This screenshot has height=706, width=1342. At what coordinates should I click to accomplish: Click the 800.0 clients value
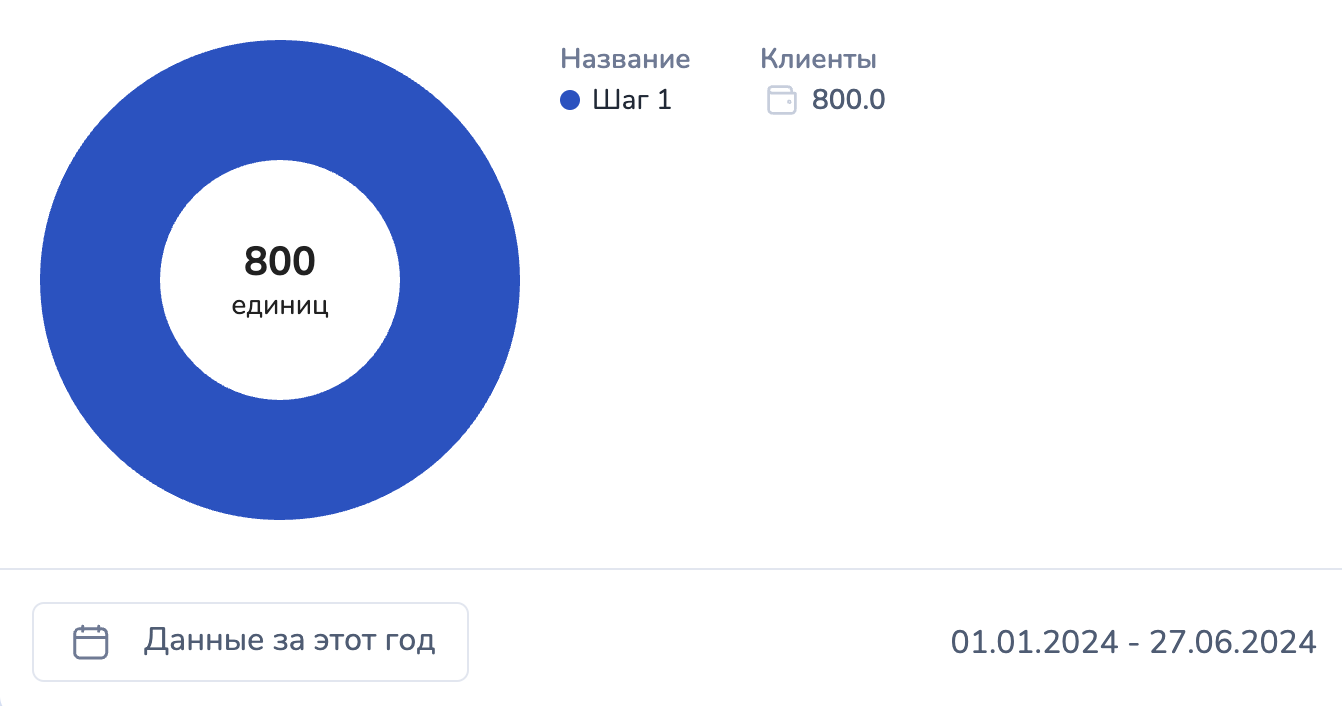[x=848, y=100]
